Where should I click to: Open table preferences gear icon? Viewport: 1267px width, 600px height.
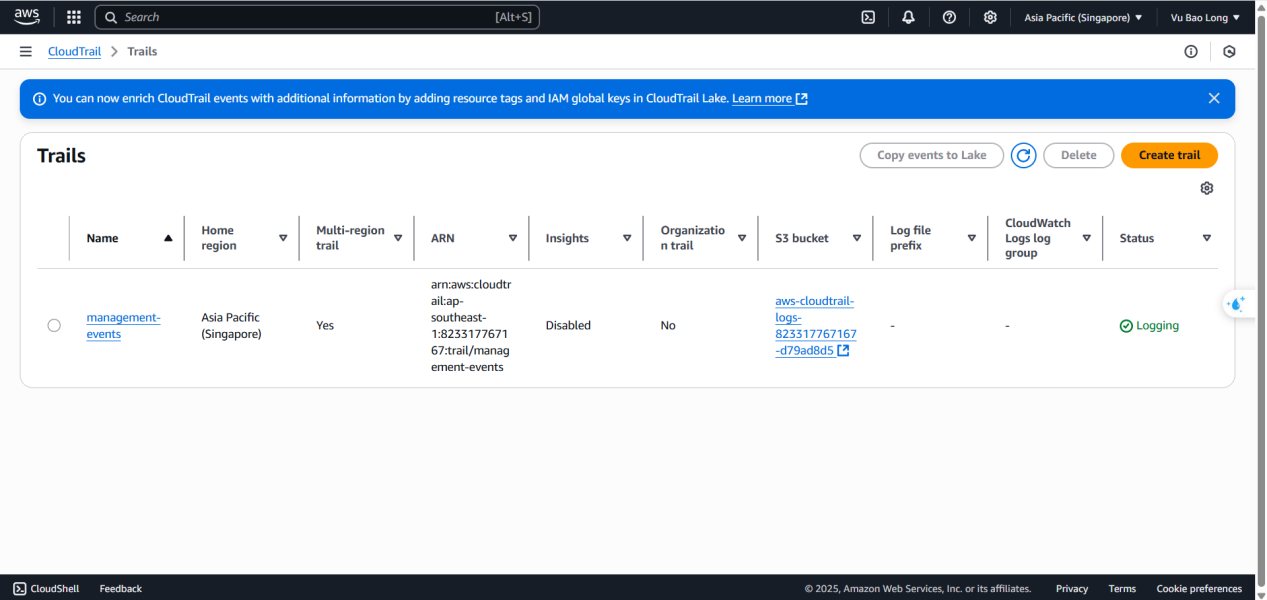click(1207, 188)
